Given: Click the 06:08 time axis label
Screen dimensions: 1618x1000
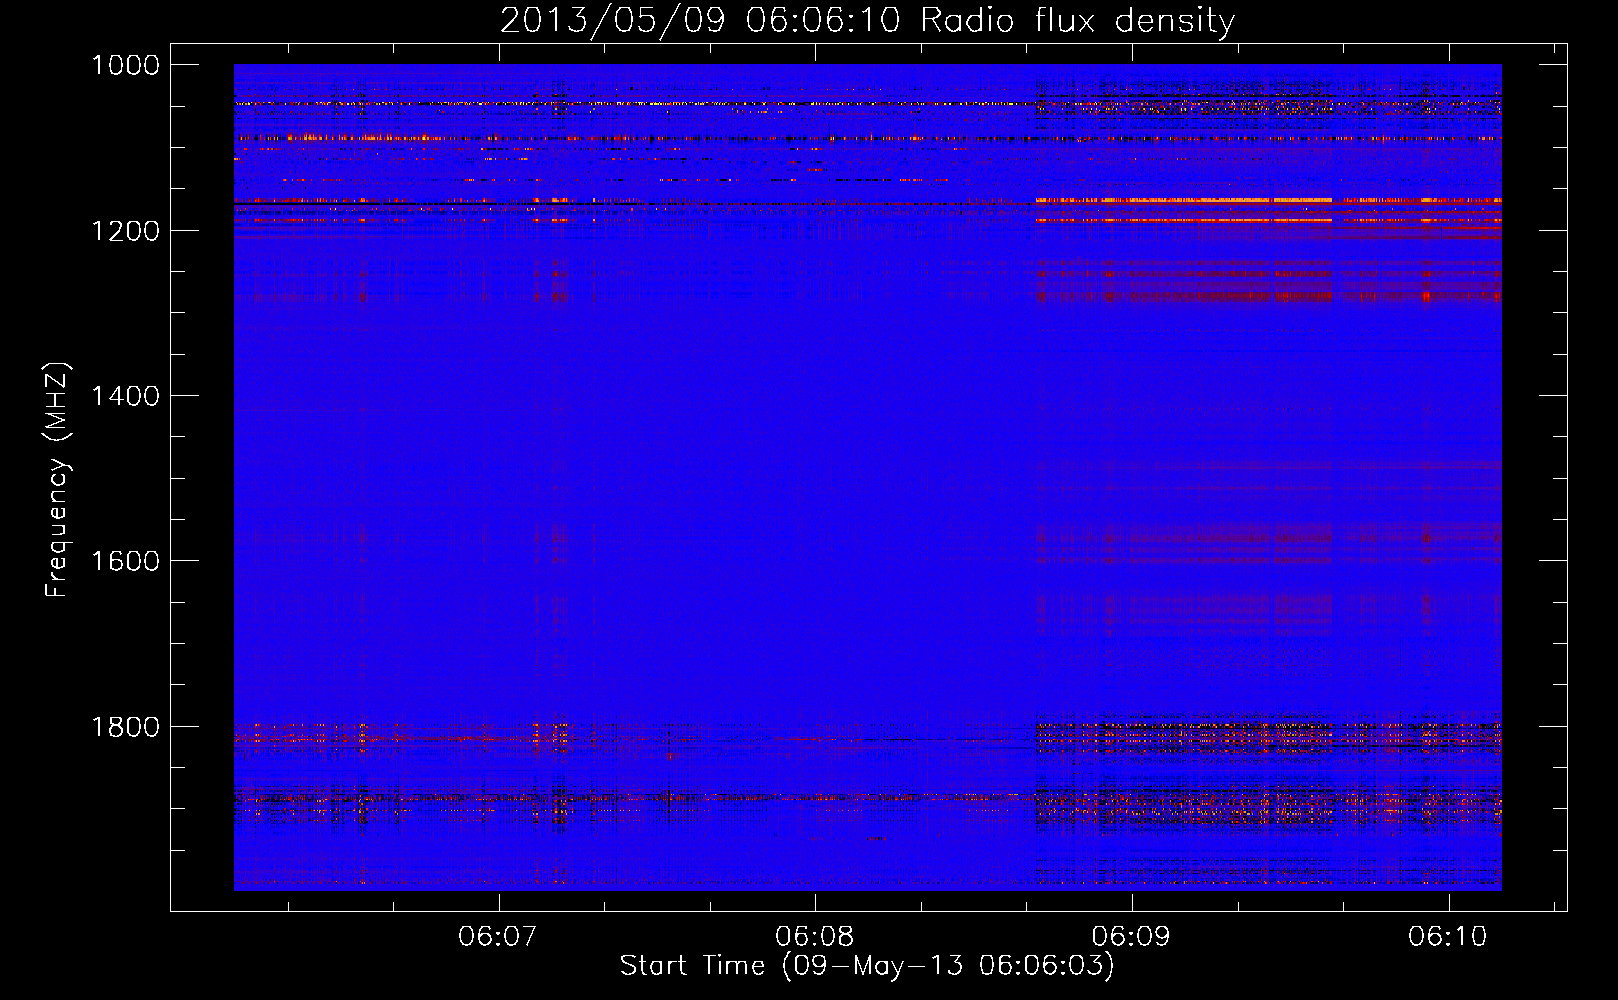Looking at the screenshot, I should tap(815, 937).
